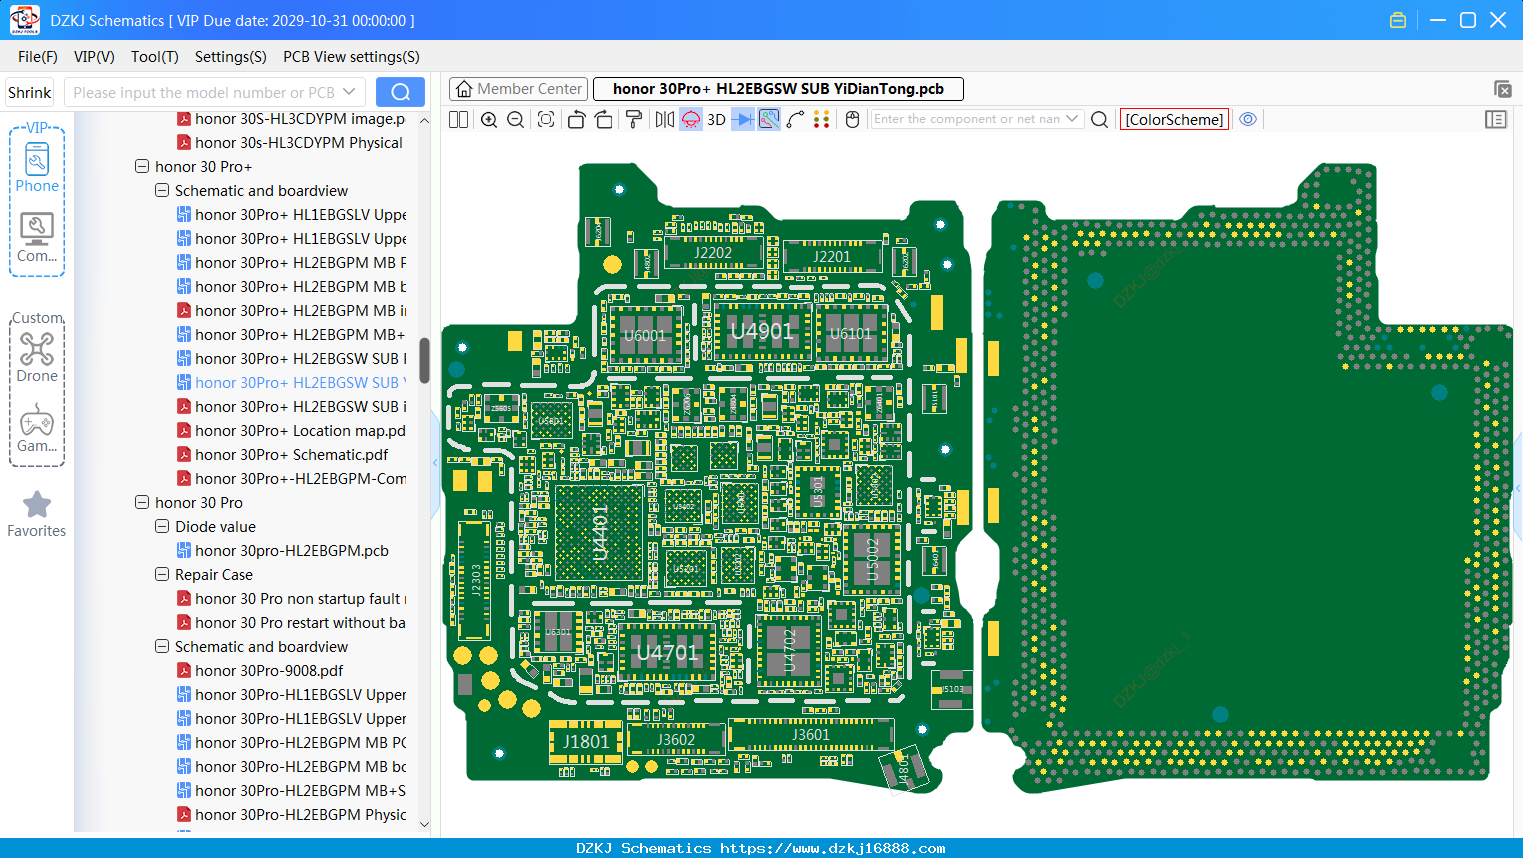Collapse the Diode value folder

pos(162,526)
